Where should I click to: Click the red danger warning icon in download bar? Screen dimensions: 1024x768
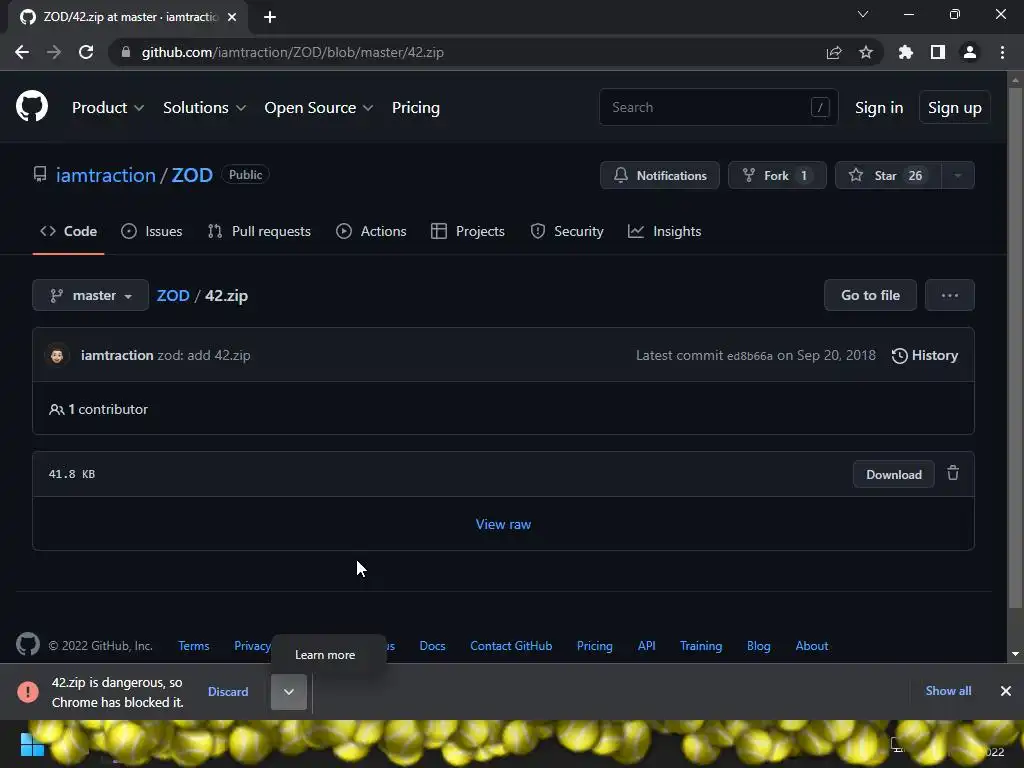[x=28, y=692]
